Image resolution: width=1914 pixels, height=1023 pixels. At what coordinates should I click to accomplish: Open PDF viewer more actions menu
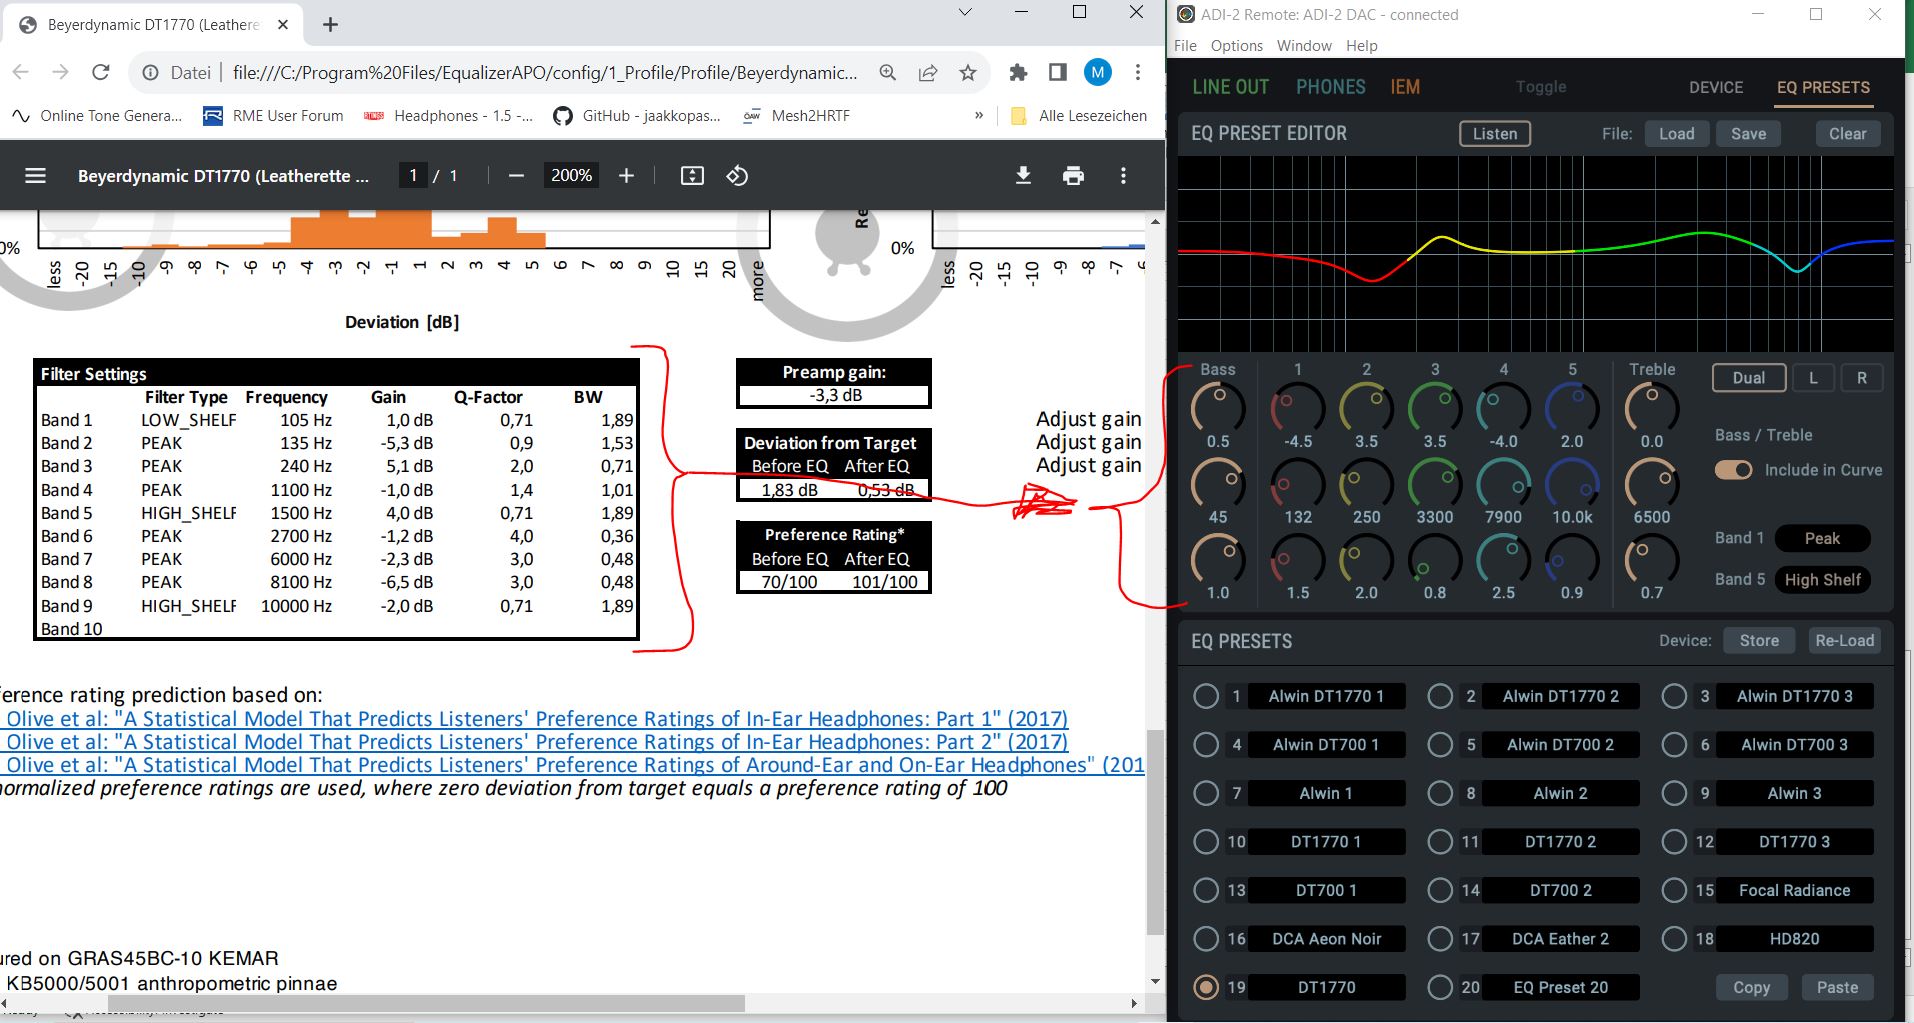pyautogui.click(x=1123, y=176)
